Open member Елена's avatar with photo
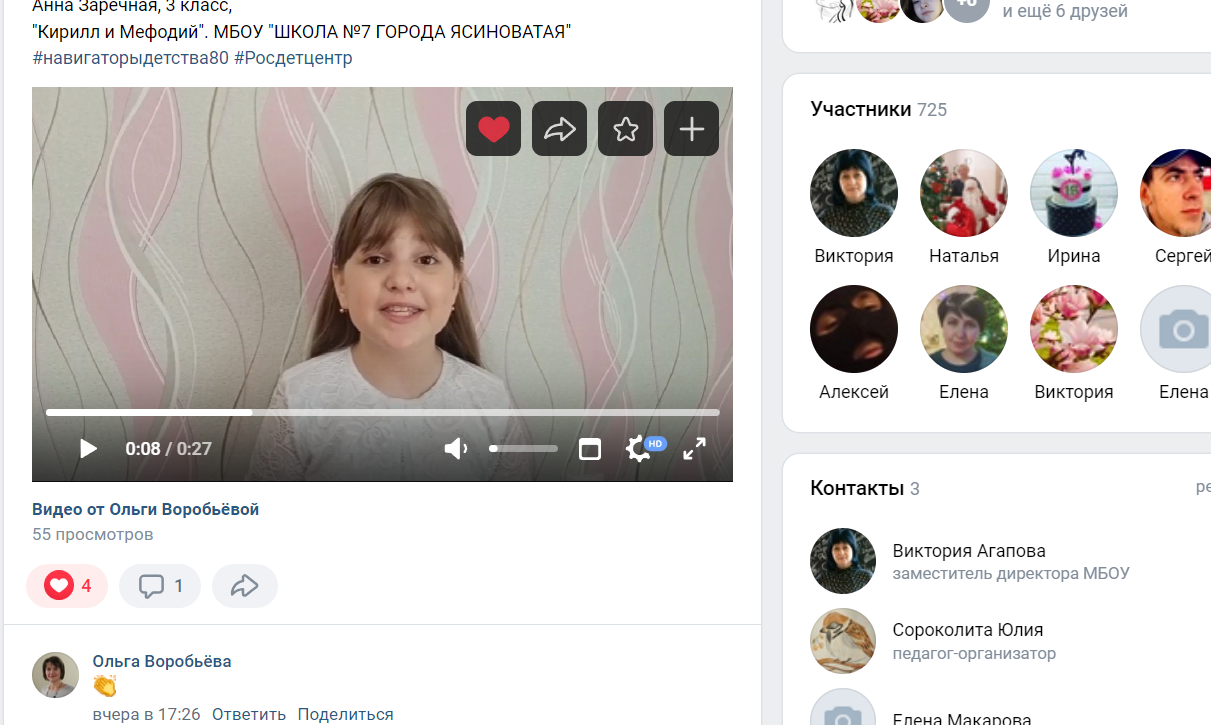1211x725 pixels. click(x=964, y=329)
